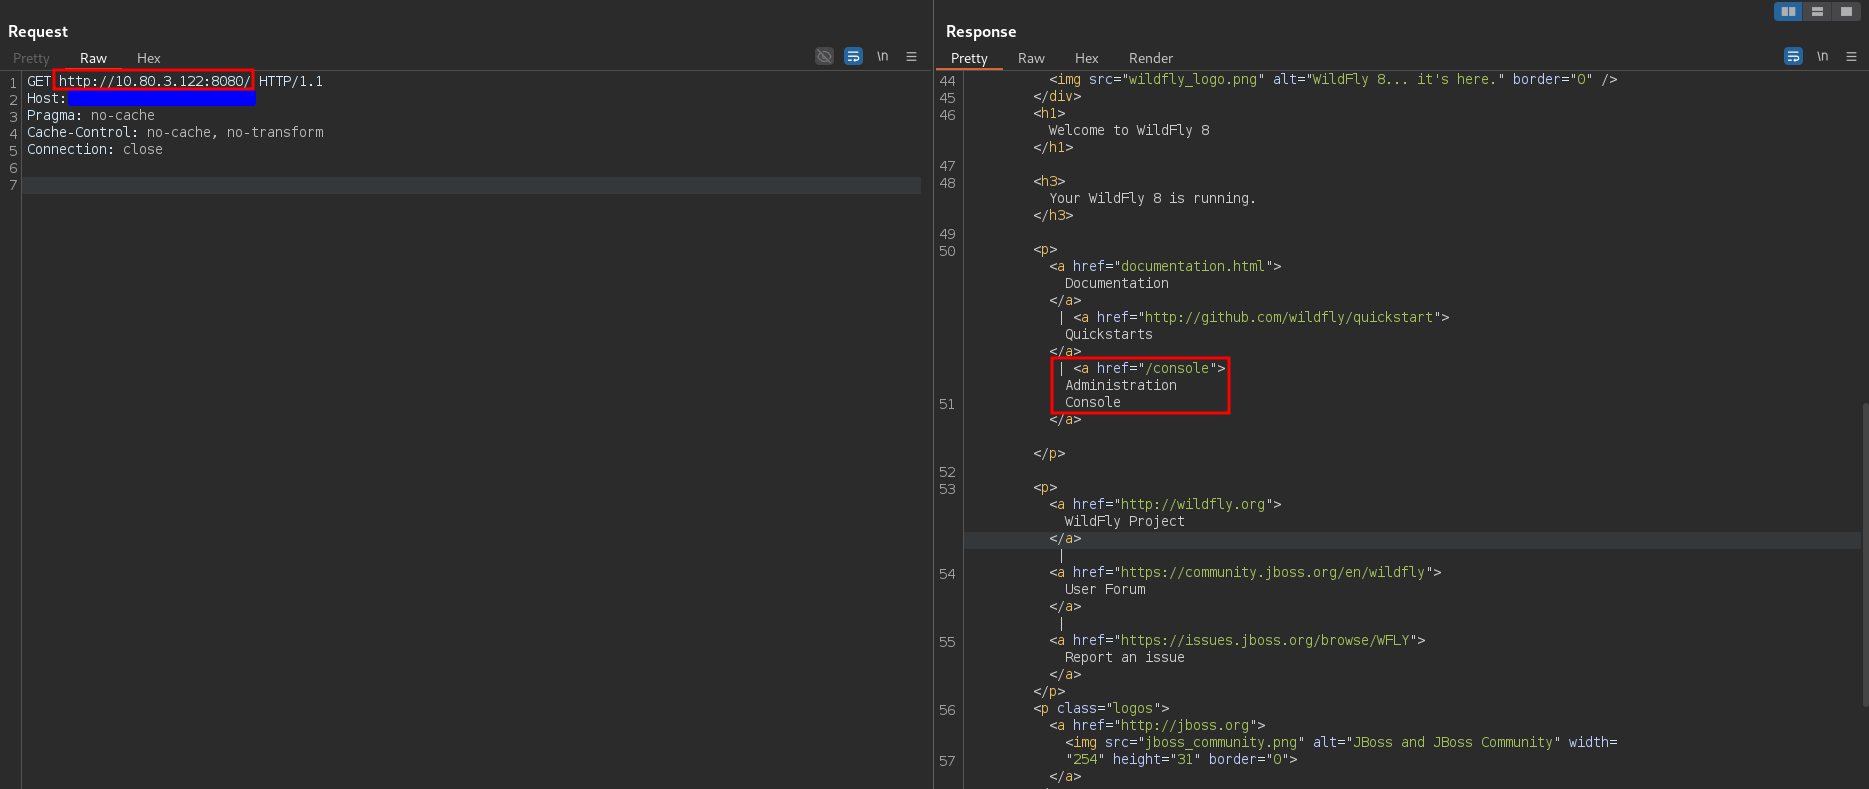The height and width of the screenshot is (789, 1869).
Task: Open the Request panel hamburger menu
Action: pos(911,56)
